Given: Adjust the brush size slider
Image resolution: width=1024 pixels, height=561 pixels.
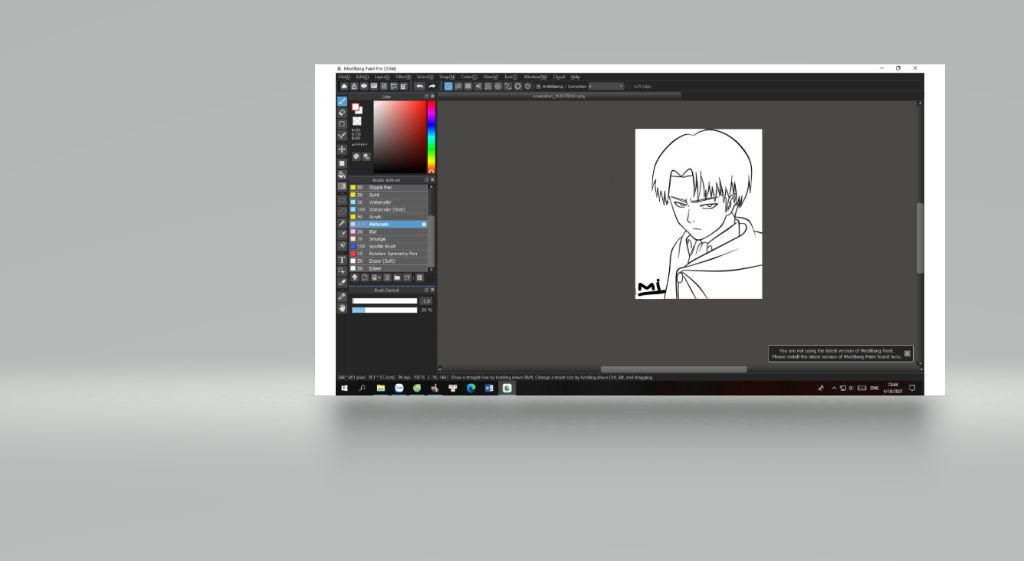Looking at the screenshot, I should [385, 301].
